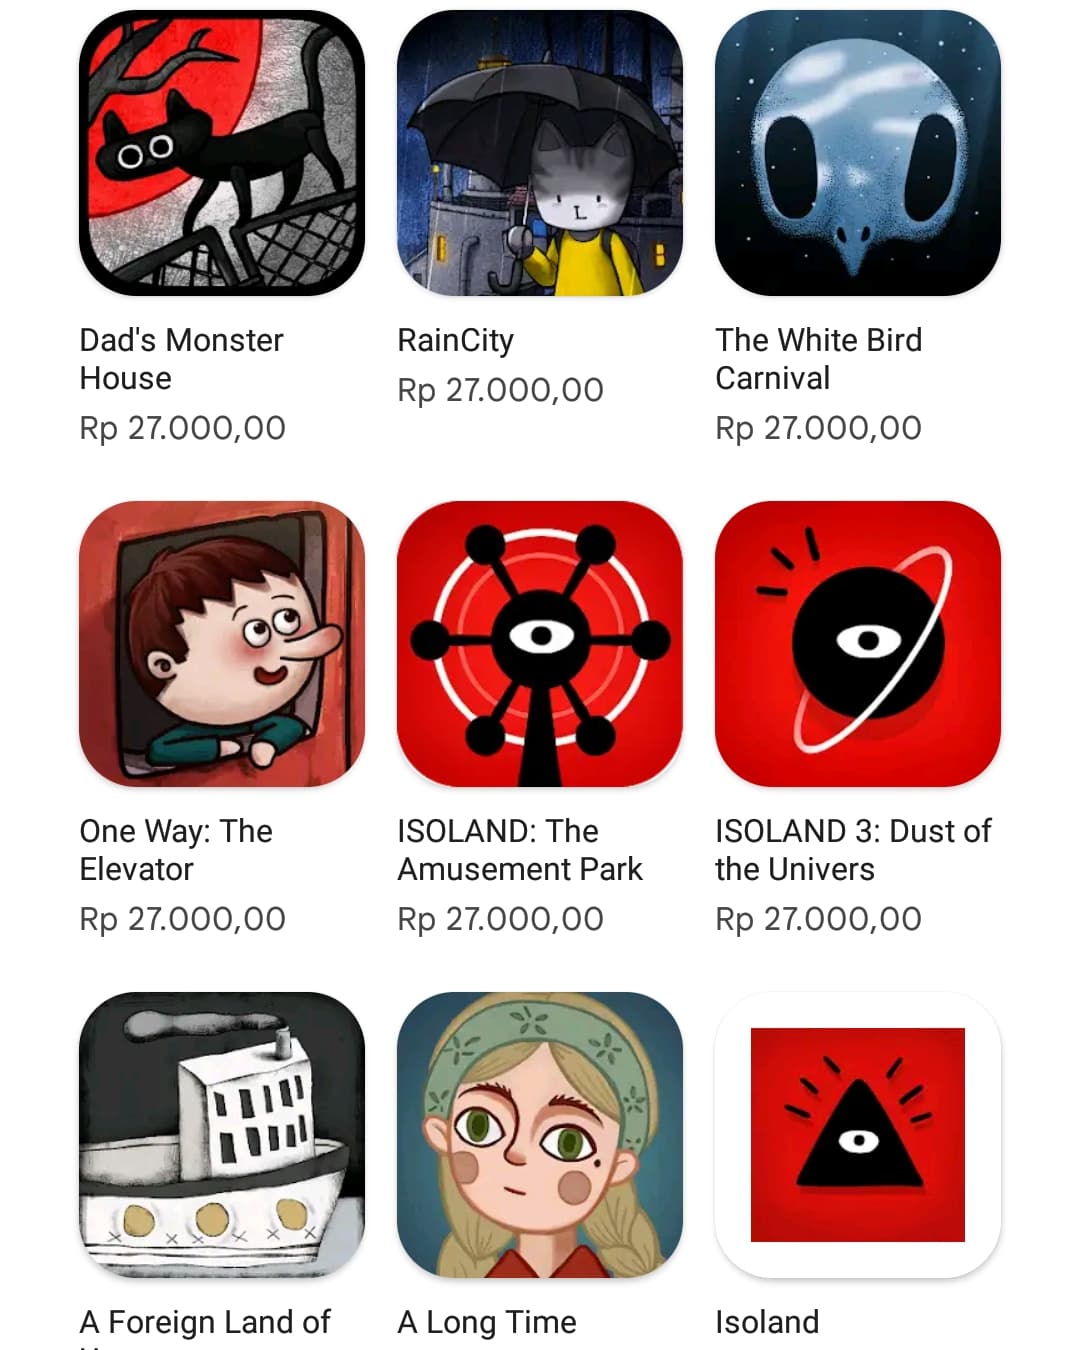Click the price under One Way: The Elevator
The width and height of the screenshot is (1080, 1350).
point(182,919)
